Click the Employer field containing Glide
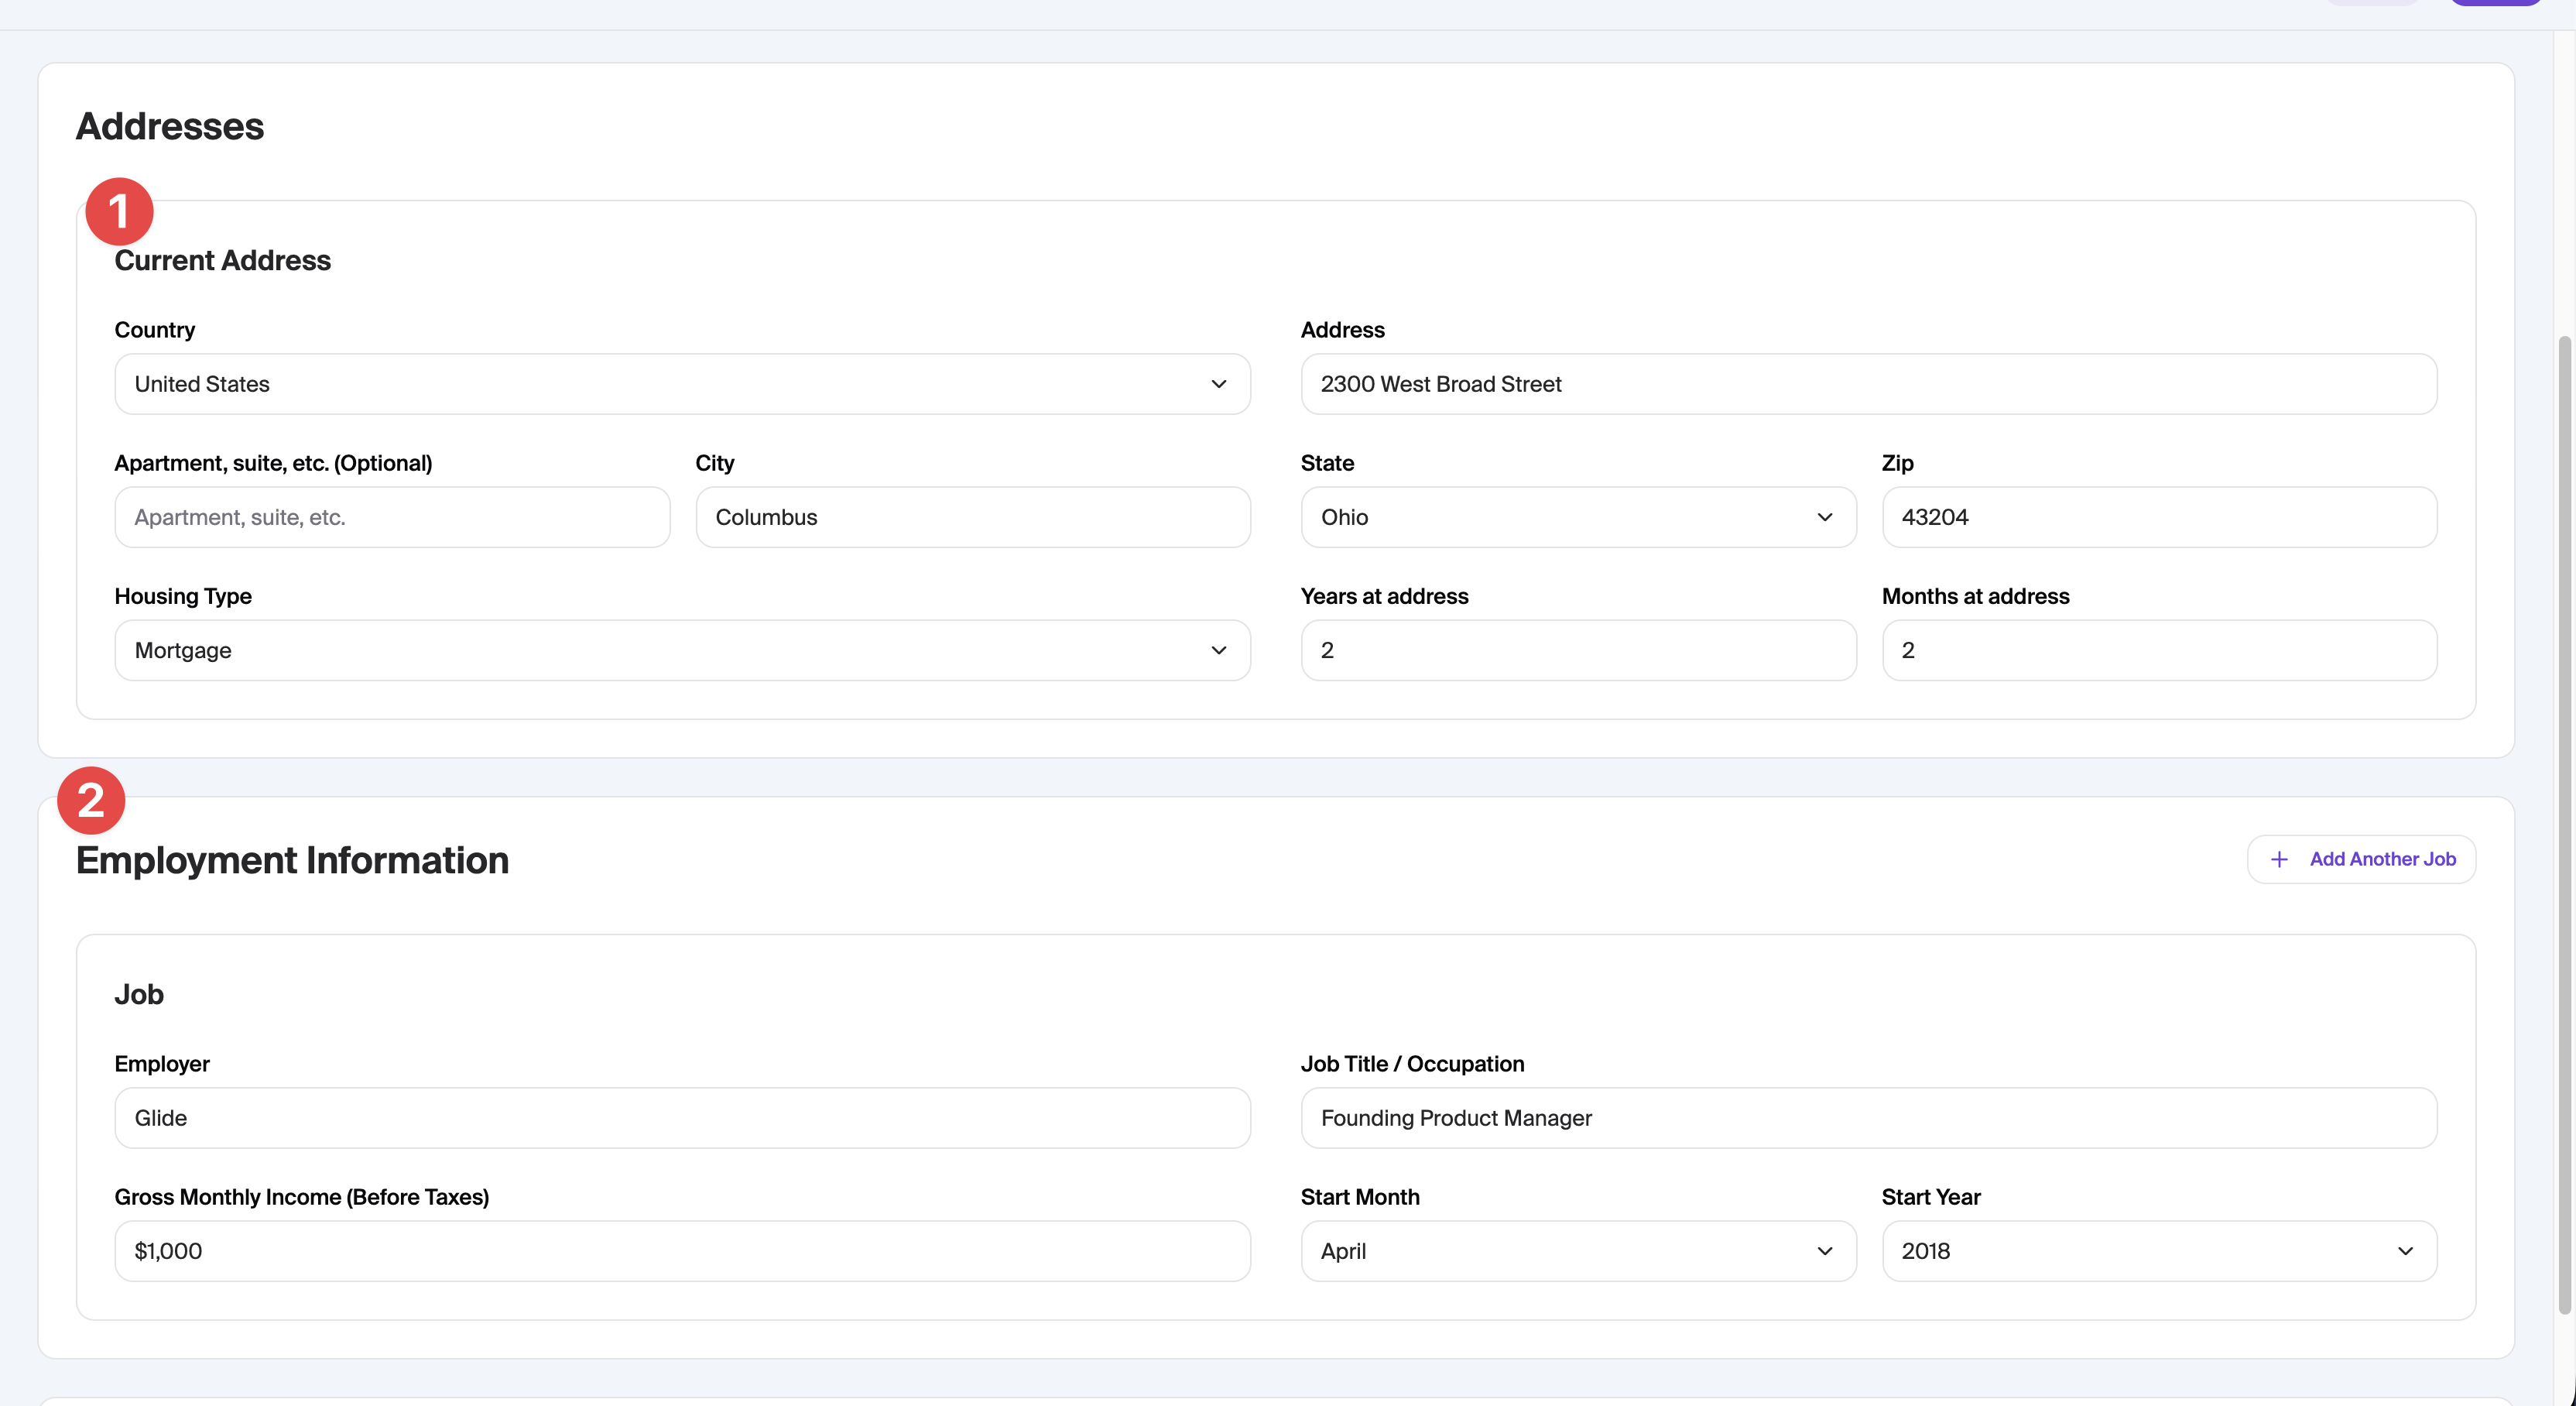Viewport: 2576px width, 1406px height. (682, 1118)
